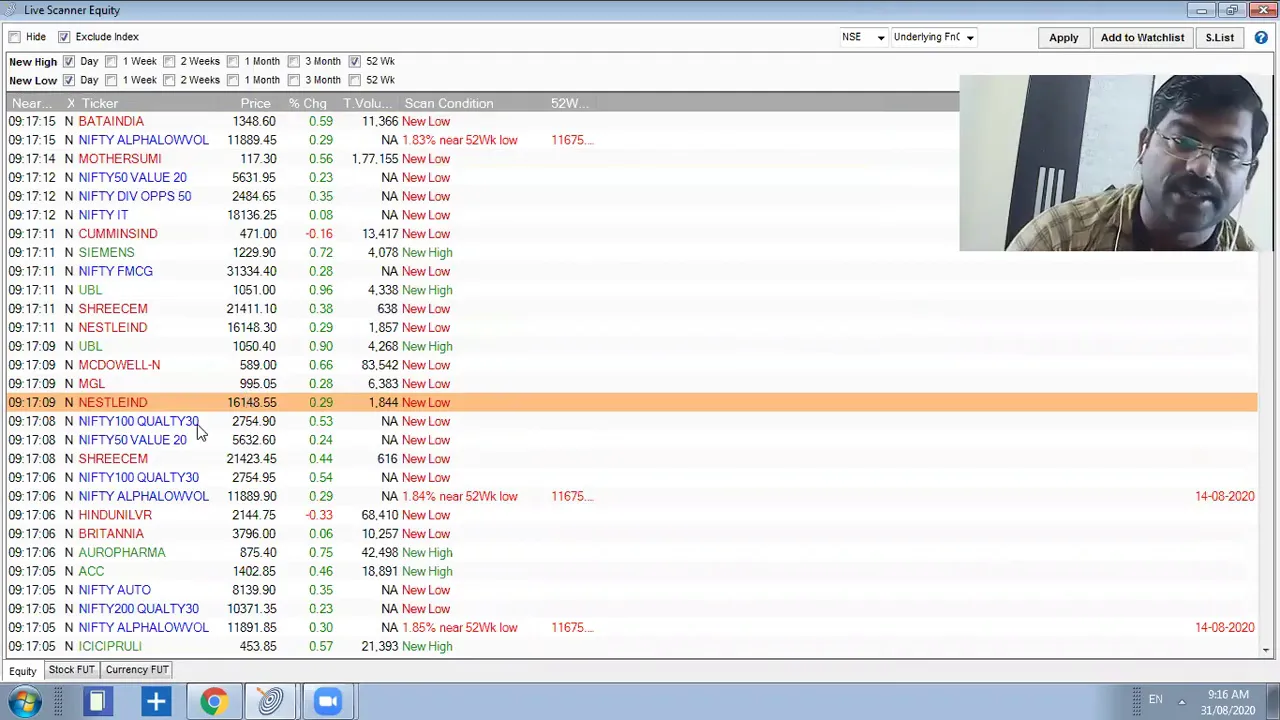This screenshot has width=1280, height=720.
Task: Enable New High 1 Week checkbox
Action: (111, 61)
